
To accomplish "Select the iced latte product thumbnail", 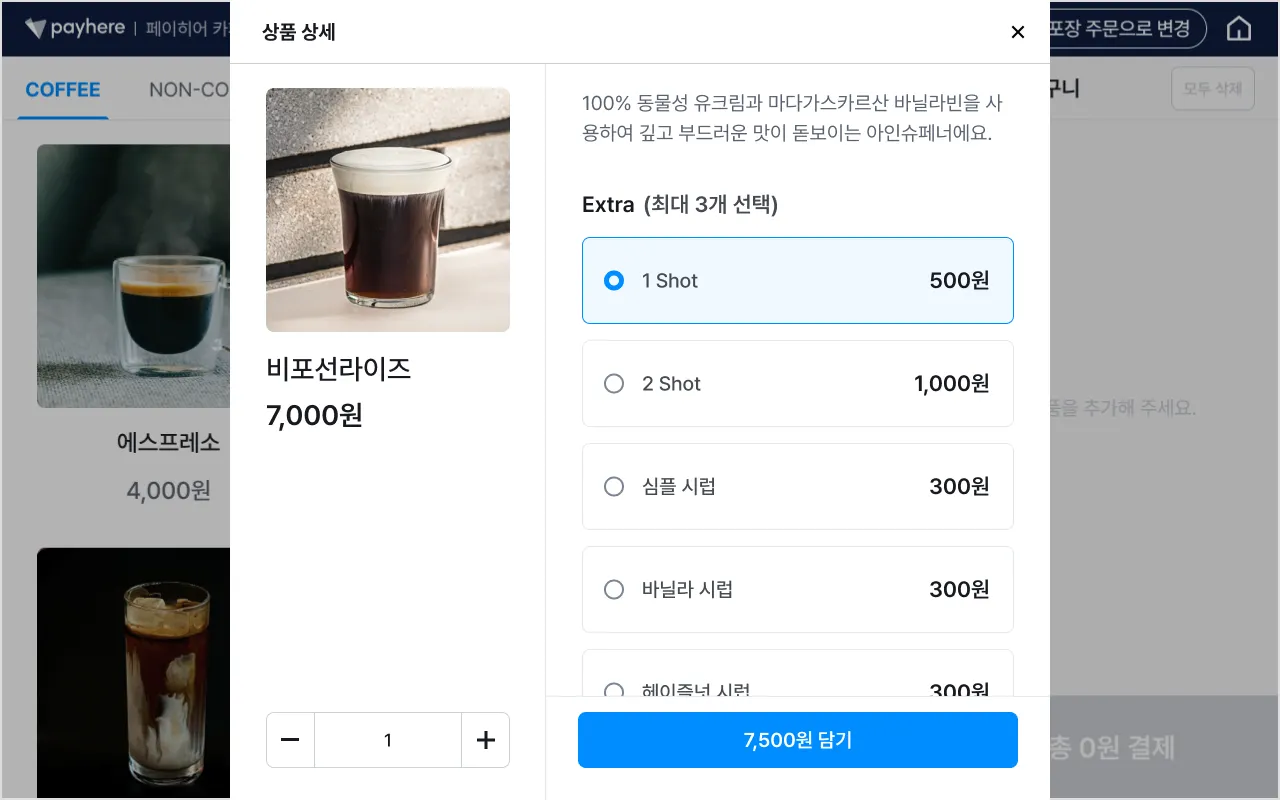I will pyautogui.click(x=133, y=672).
